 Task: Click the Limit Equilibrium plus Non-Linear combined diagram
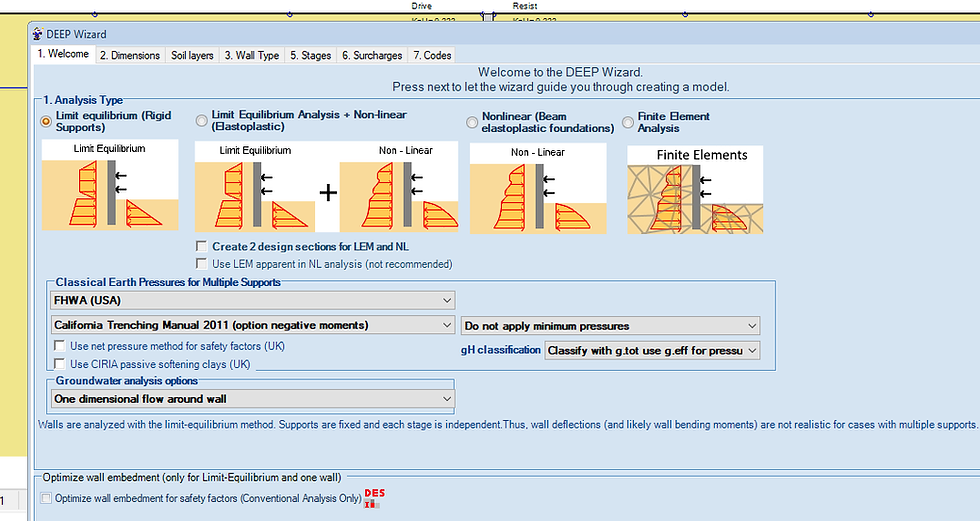[x=326, y=187]
